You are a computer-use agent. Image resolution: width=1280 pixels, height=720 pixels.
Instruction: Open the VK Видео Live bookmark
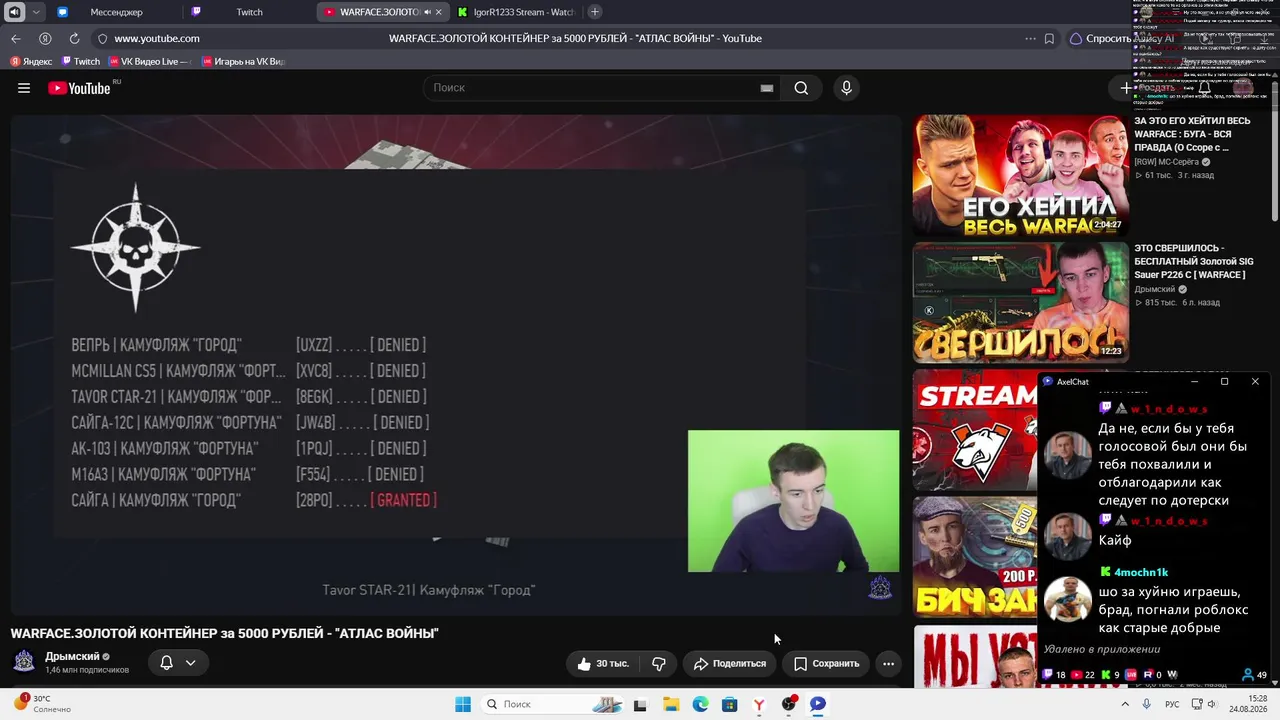(149, 62)
